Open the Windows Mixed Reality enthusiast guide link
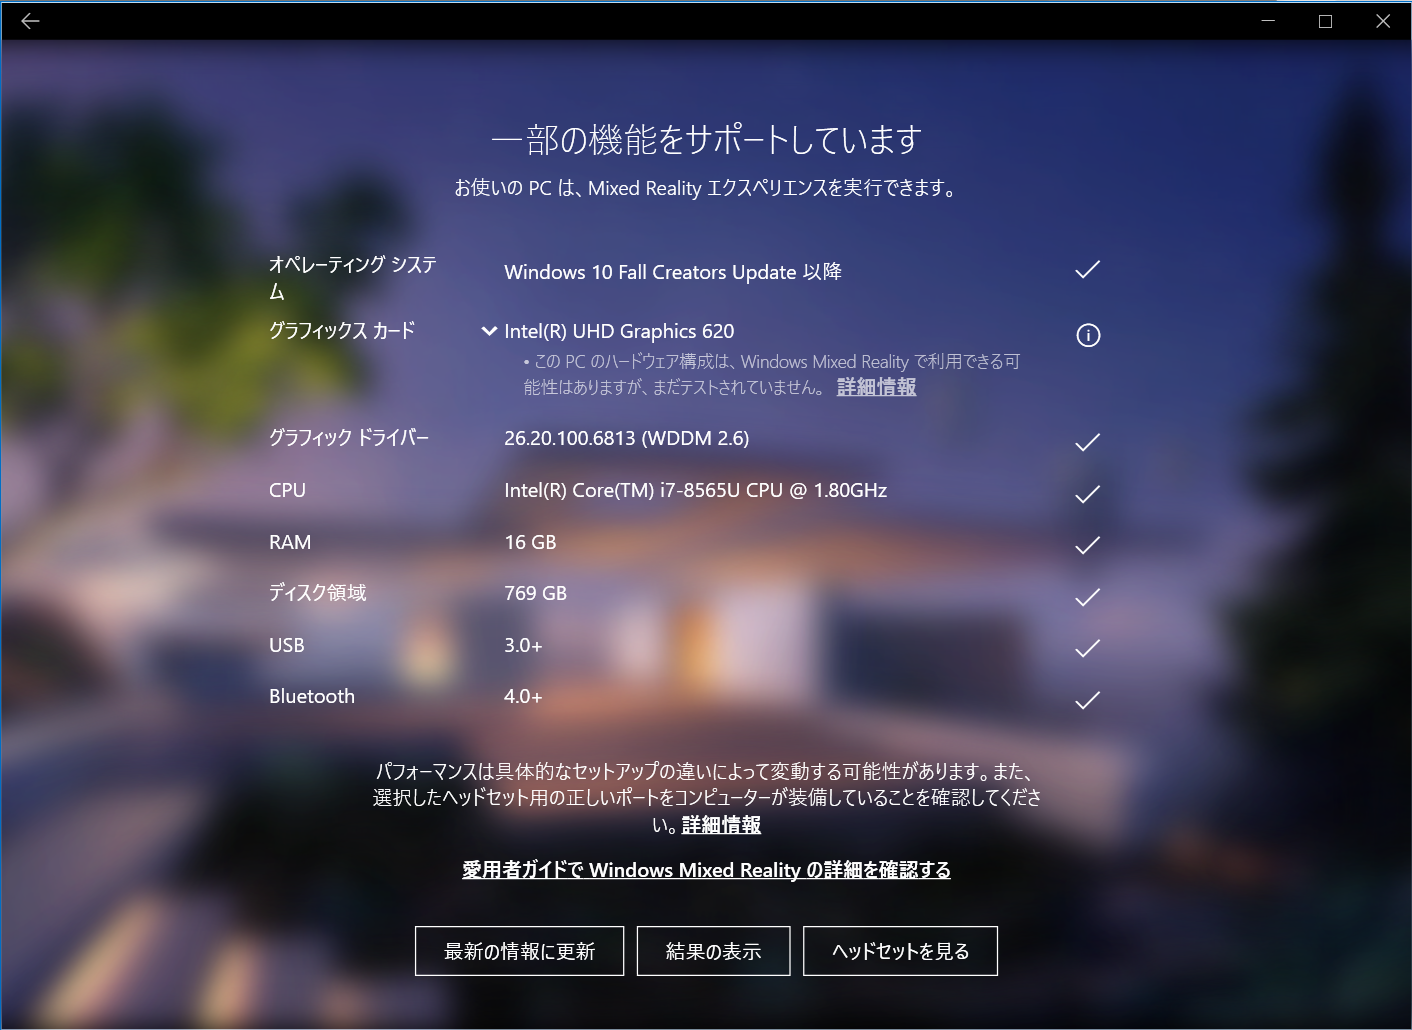 706,870
